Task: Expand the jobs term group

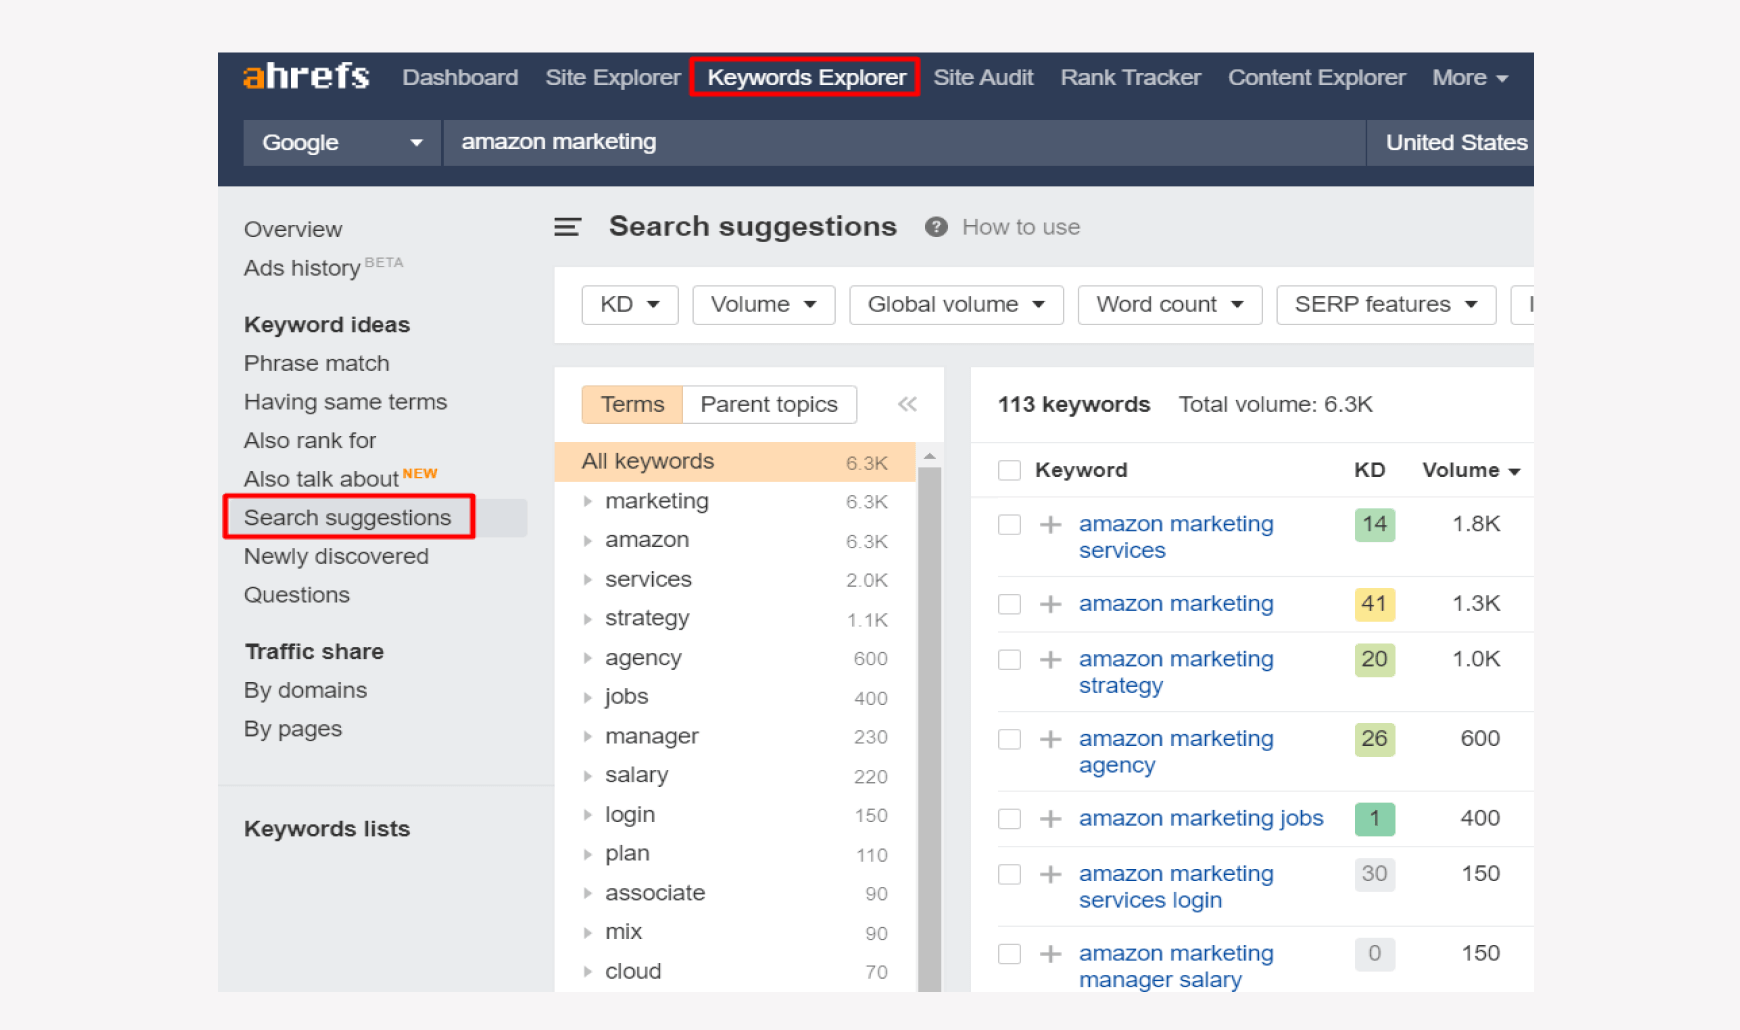Action: point(588,697)
